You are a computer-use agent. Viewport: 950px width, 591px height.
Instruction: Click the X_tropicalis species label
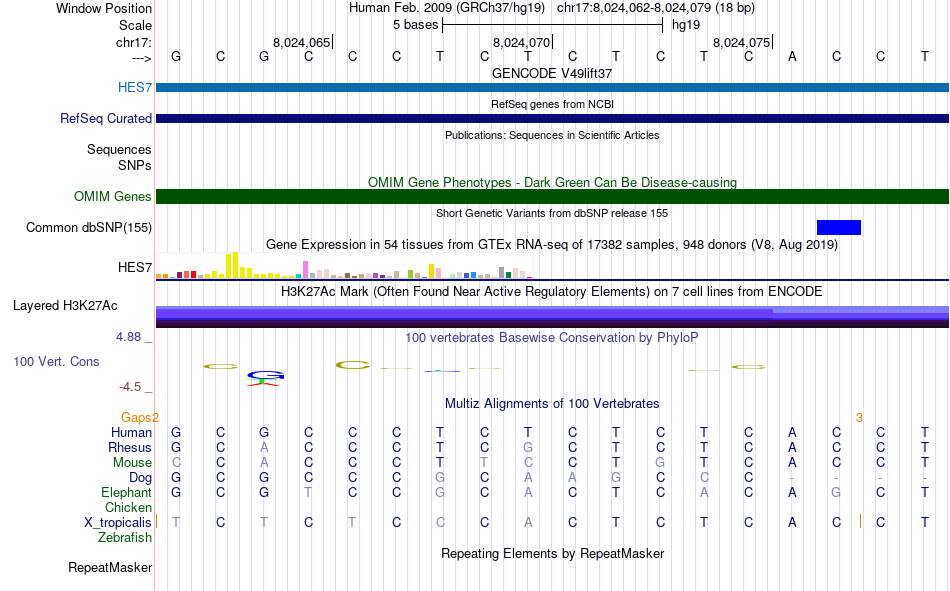coord(118,523)
